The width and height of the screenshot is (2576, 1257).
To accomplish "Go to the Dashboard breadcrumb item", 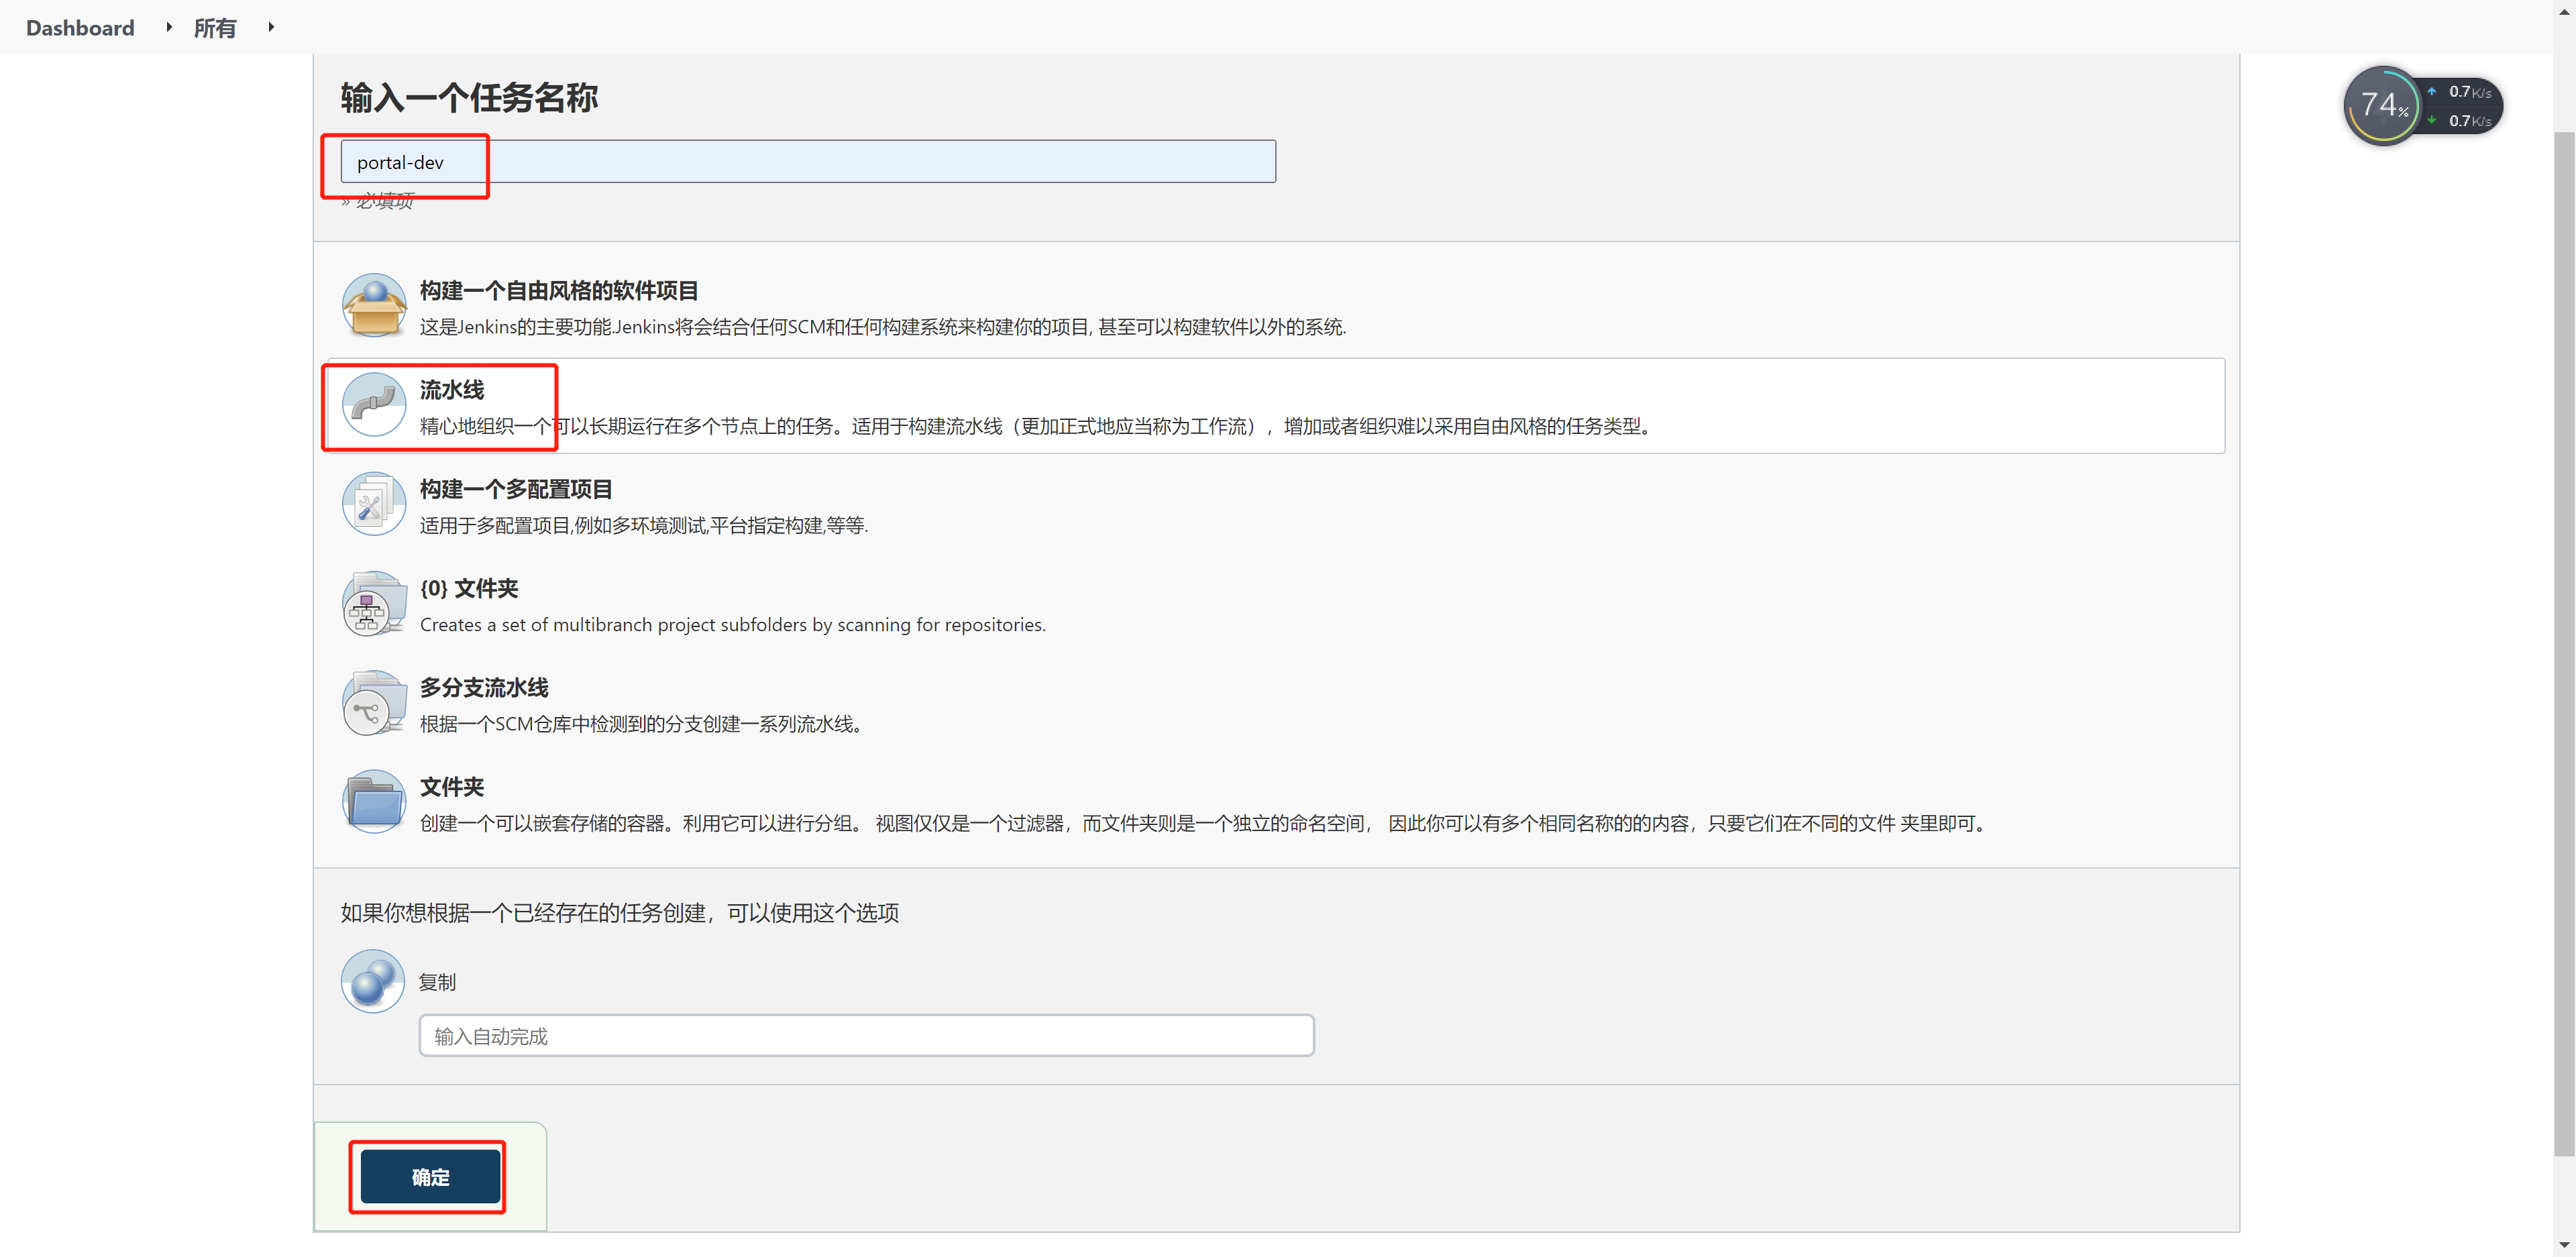I will pyautogui.click(x=79, y=27).
